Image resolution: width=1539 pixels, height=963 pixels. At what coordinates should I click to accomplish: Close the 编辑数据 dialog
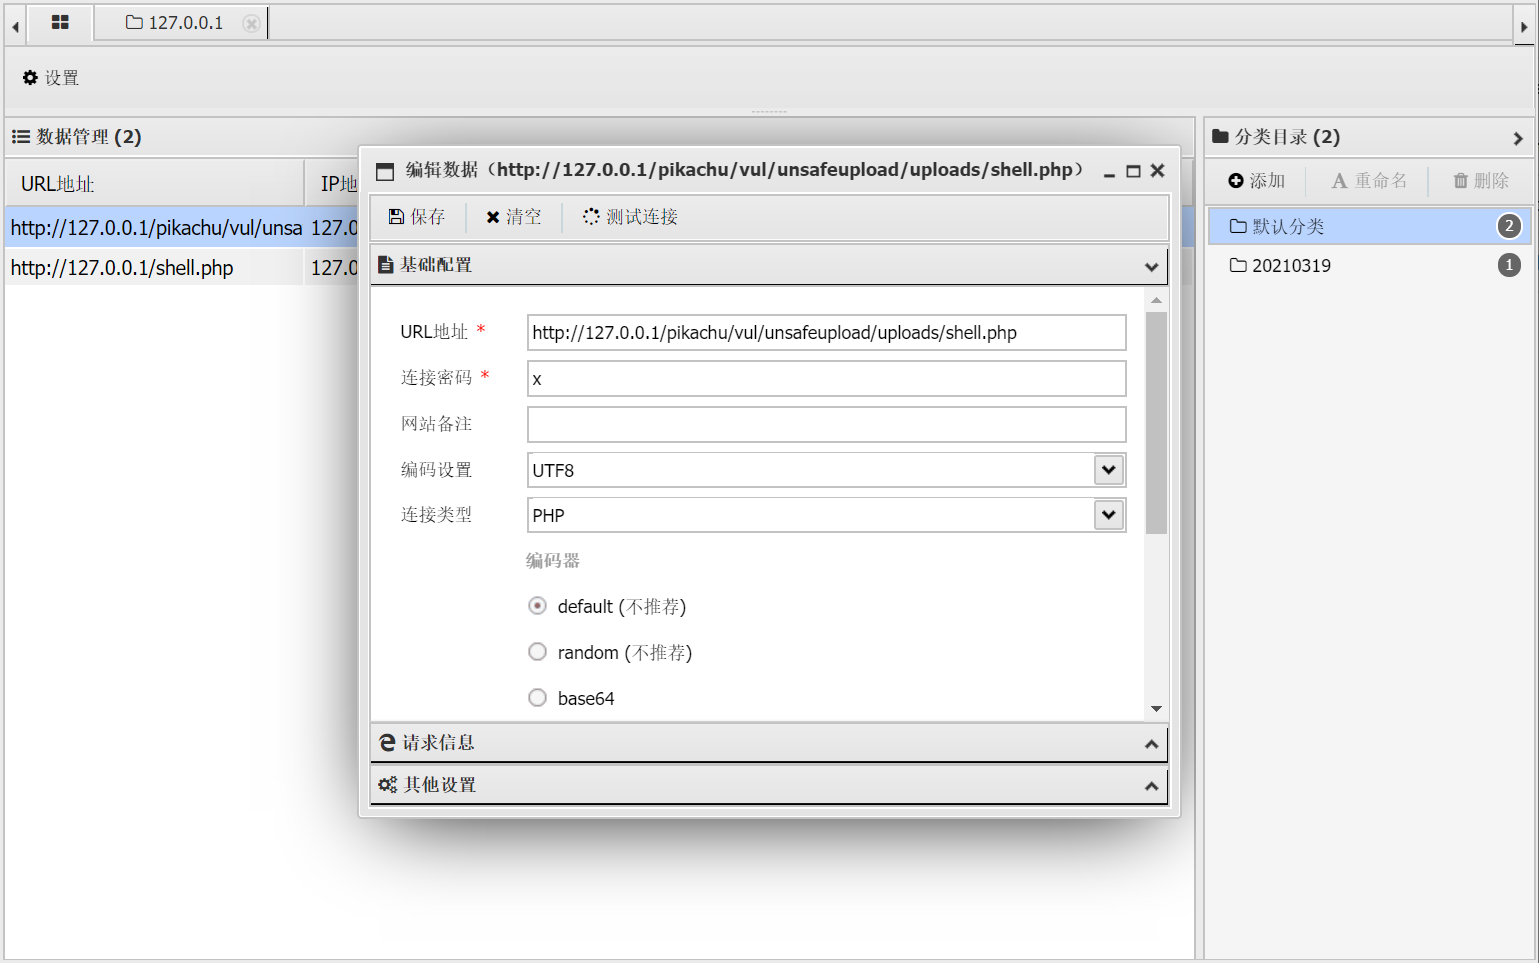point(1157,171)
